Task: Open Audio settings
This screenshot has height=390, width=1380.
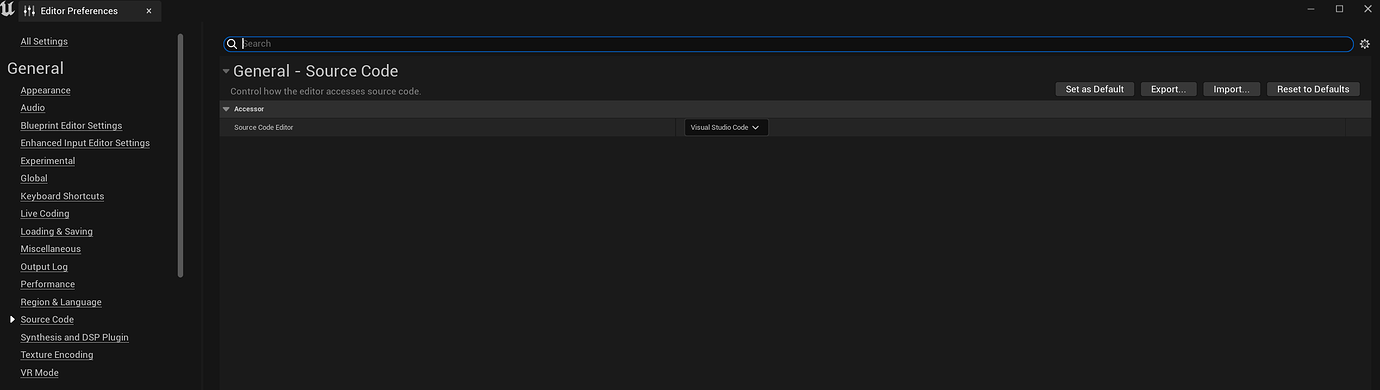Action: tap(32, 108)
